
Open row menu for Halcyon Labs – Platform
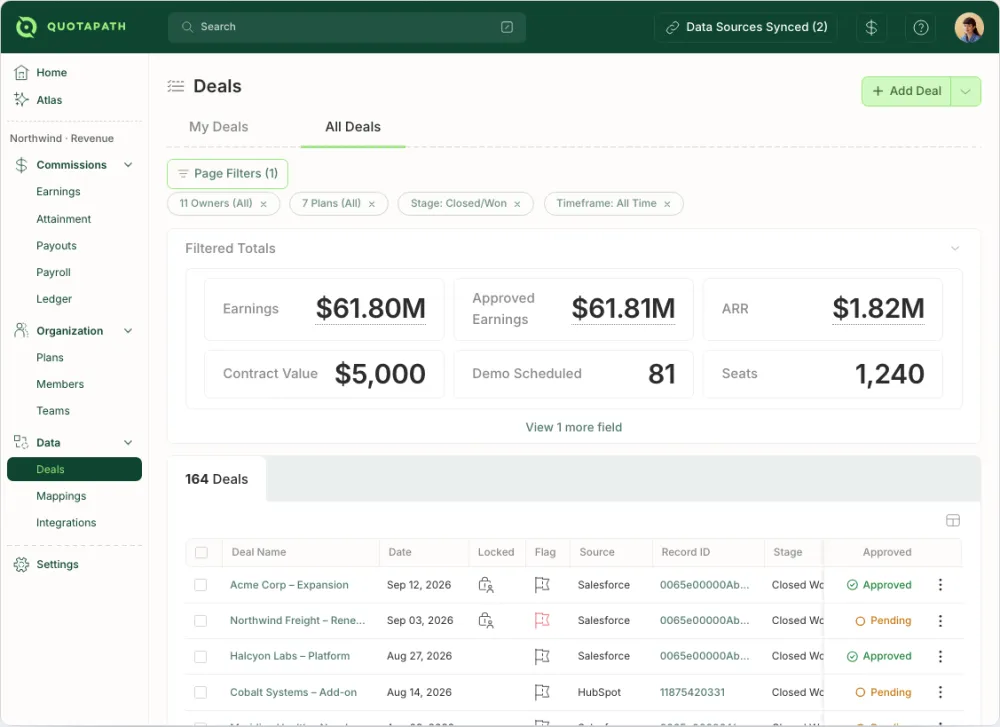(940, 656)
